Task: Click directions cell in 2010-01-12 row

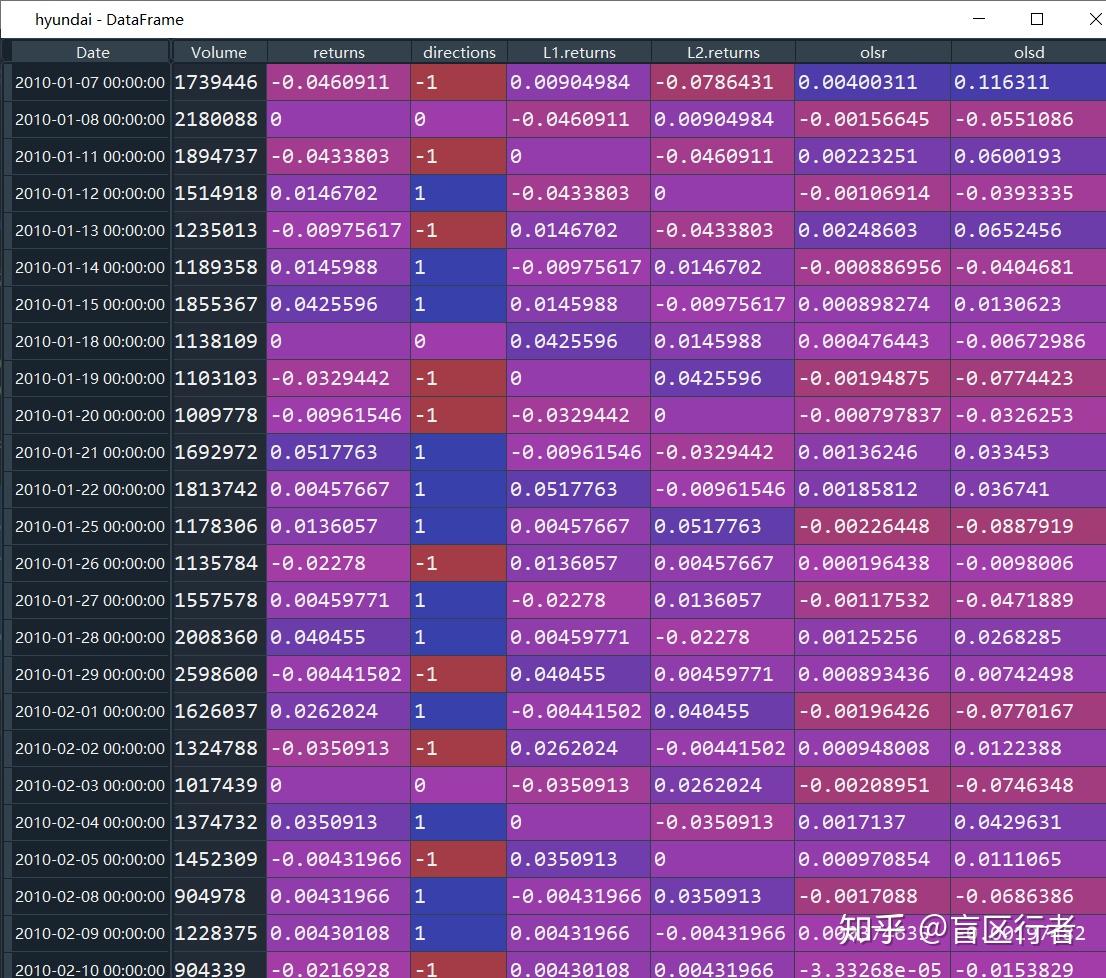Action: coord(458,193)
